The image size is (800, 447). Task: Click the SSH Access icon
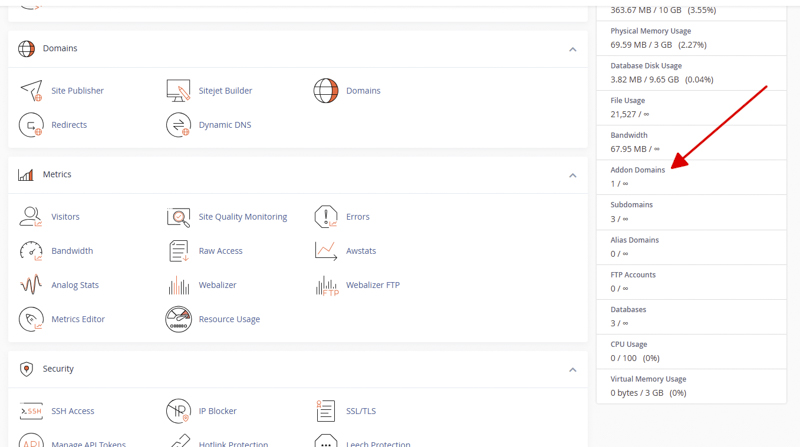(x=31, y=411)
